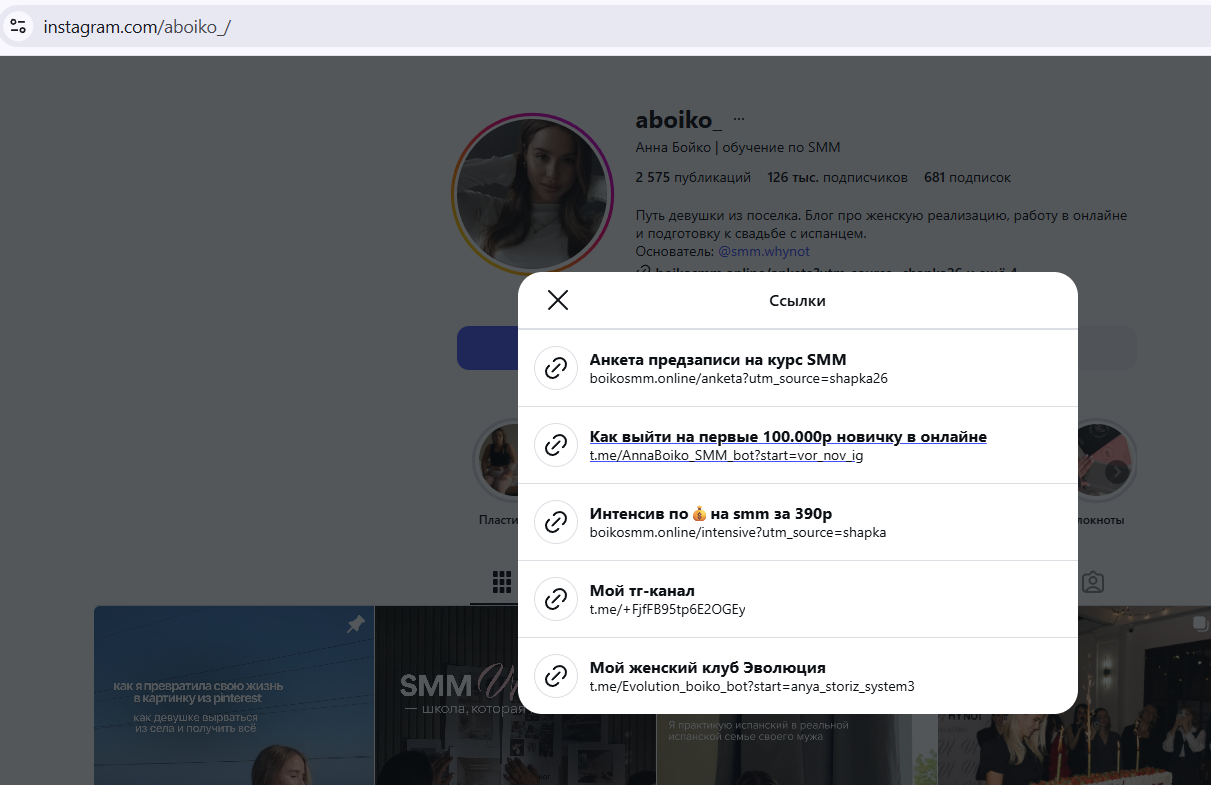Open the @smm.whynot profile link
Image resolution: width=1211 pixels, height=785 pixels.
[x=764, y=251]
